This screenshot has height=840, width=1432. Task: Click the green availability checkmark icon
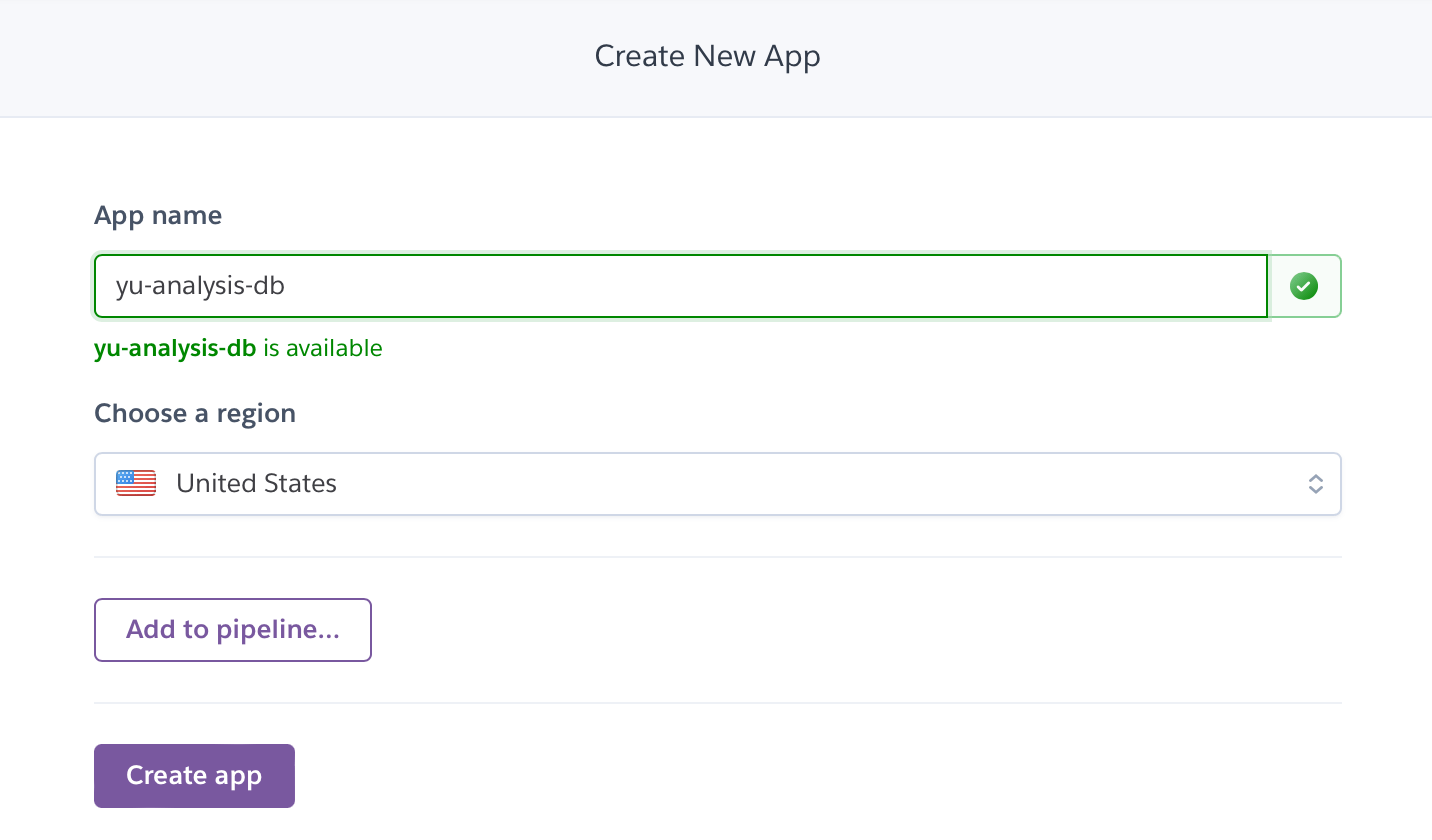(1303, 287)
